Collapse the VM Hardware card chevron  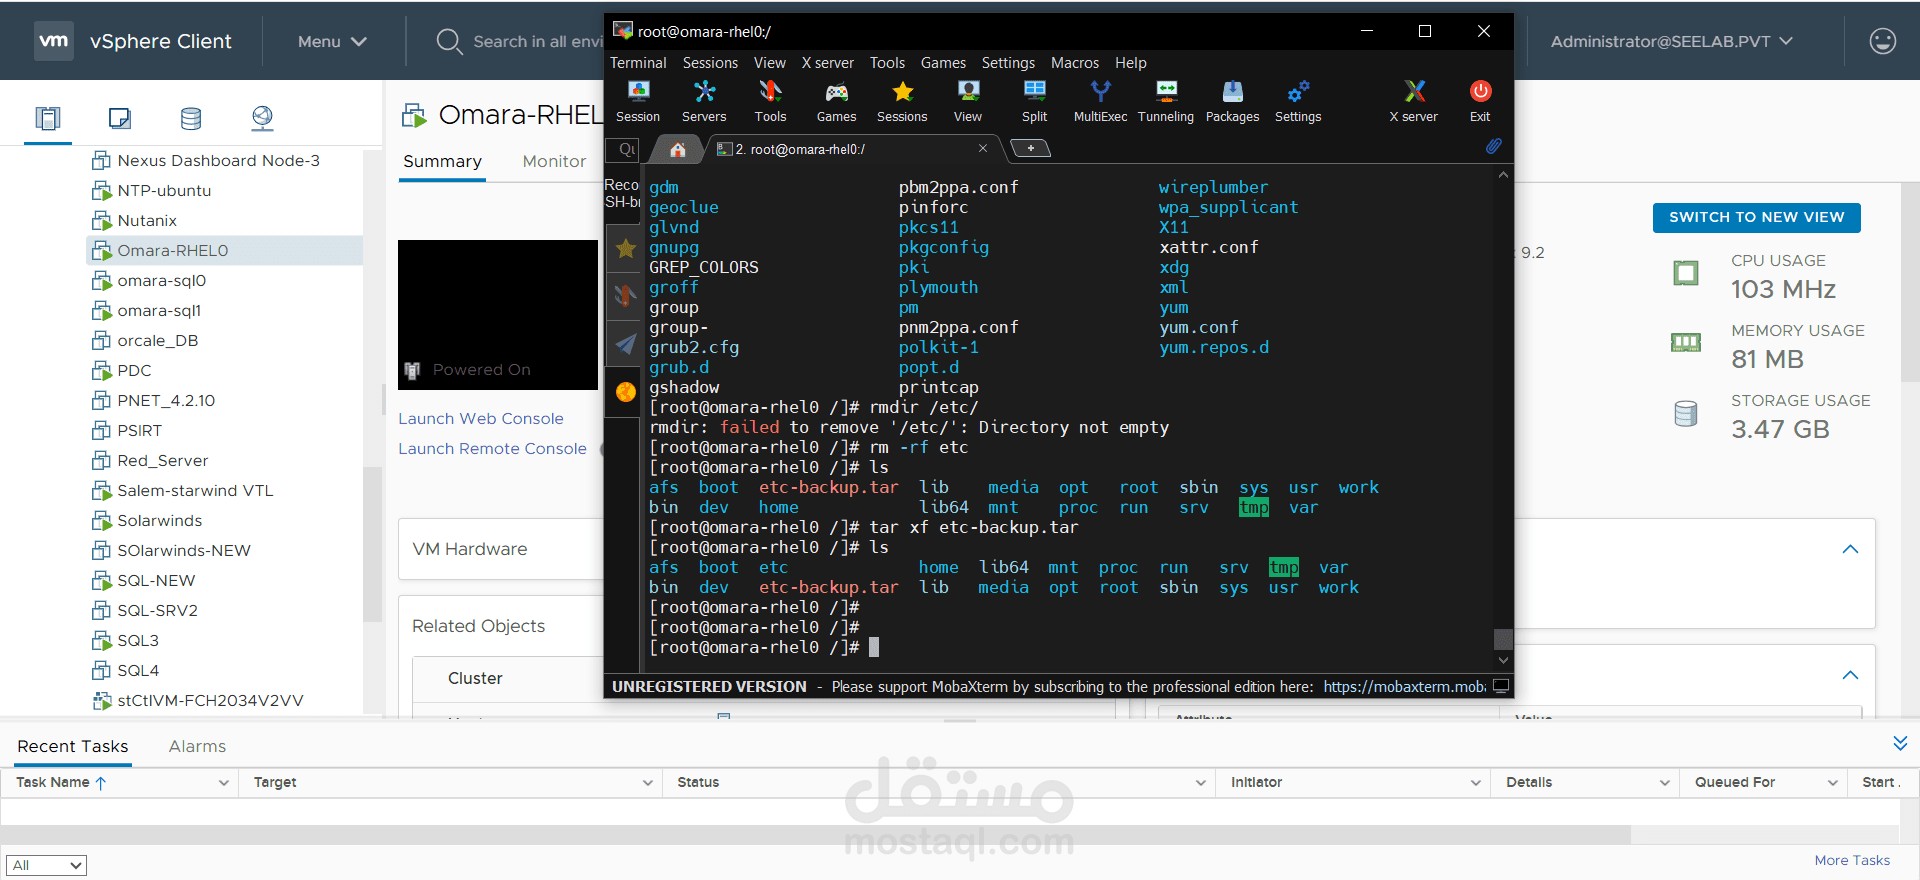pyautogui.click(x=1850, y=549)
